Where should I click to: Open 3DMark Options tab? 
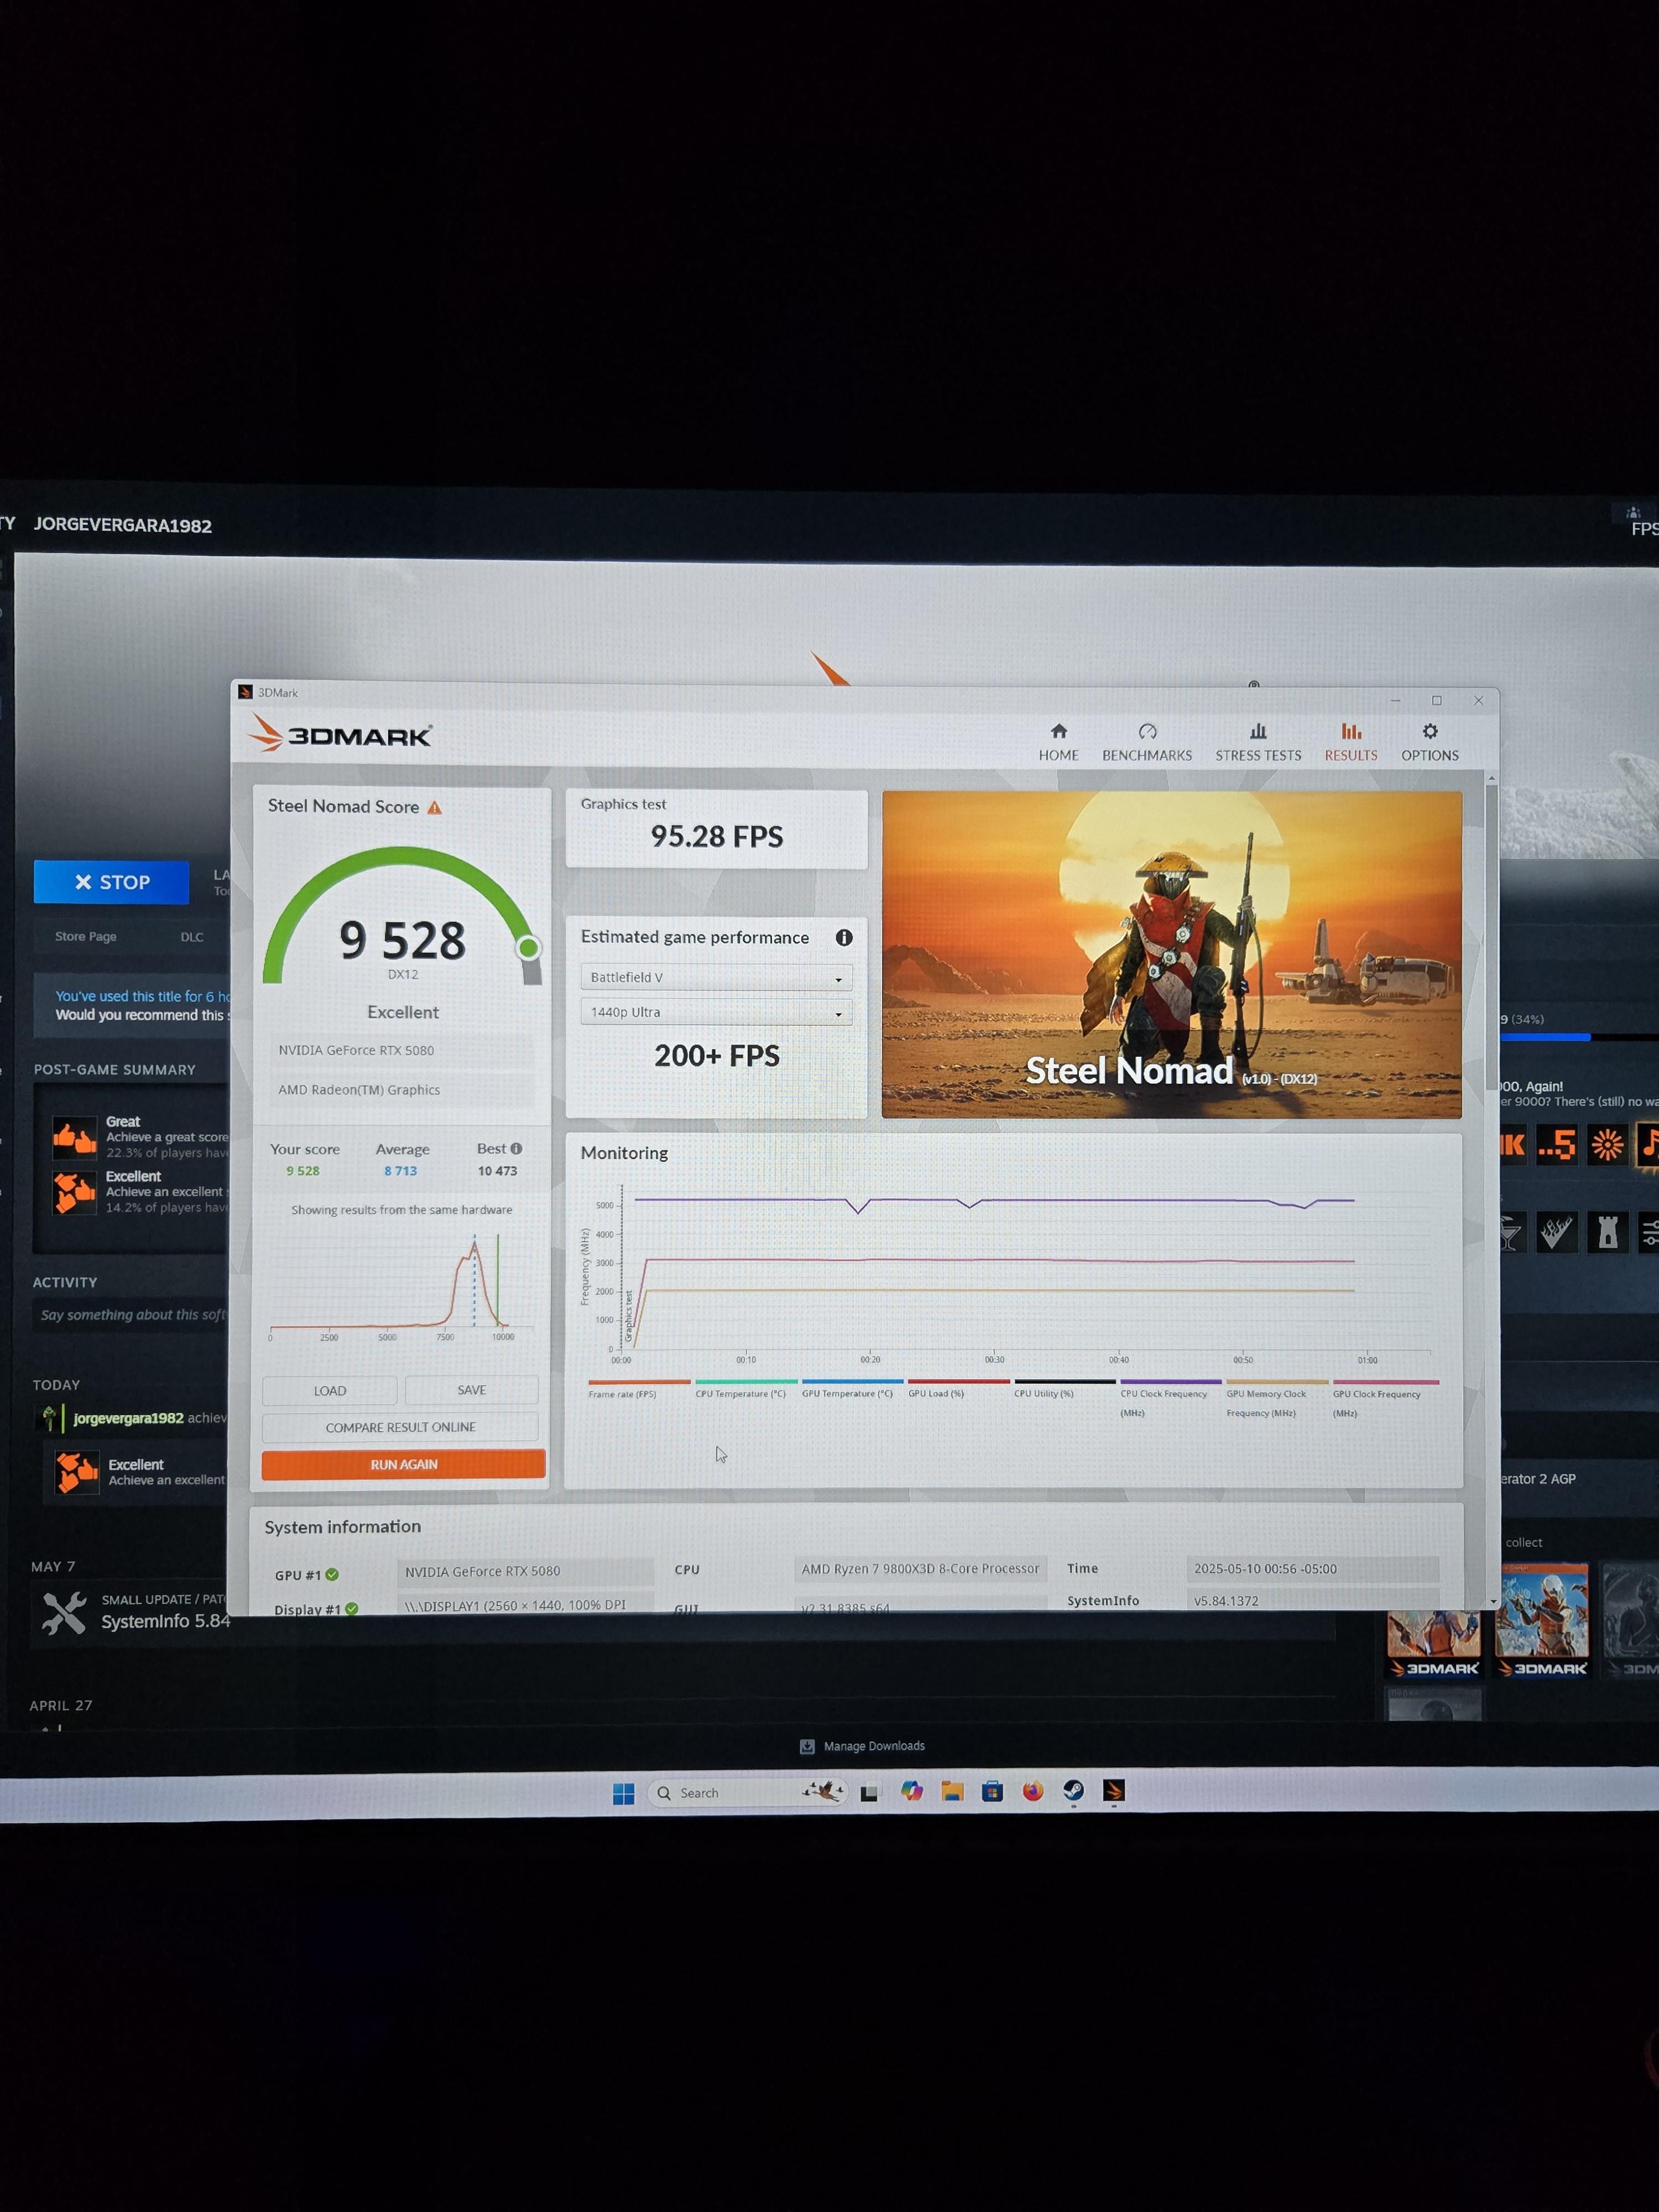tap(1430, 743)
